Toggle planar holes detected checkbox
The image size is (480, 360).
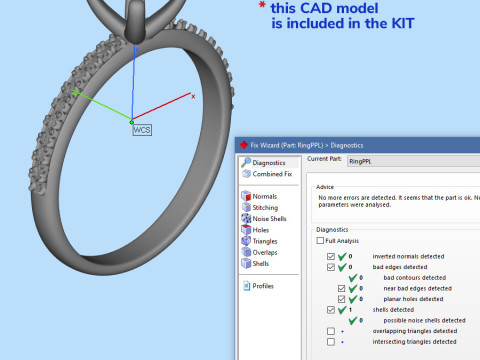point(341,299)
